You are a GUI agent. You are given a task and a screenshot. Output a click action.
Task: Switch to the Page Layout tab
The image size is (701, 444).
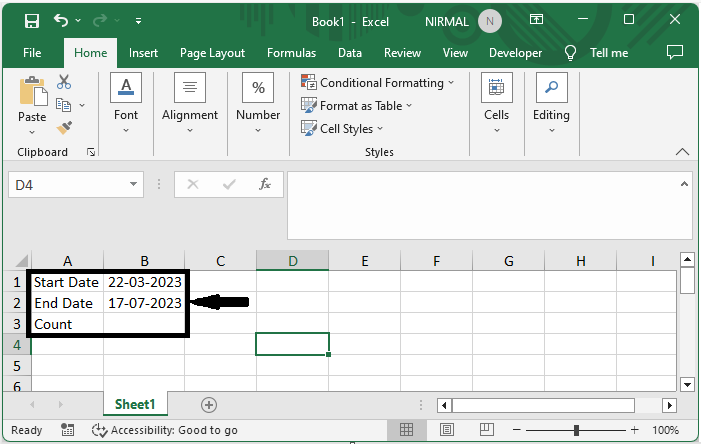[212, 53]
